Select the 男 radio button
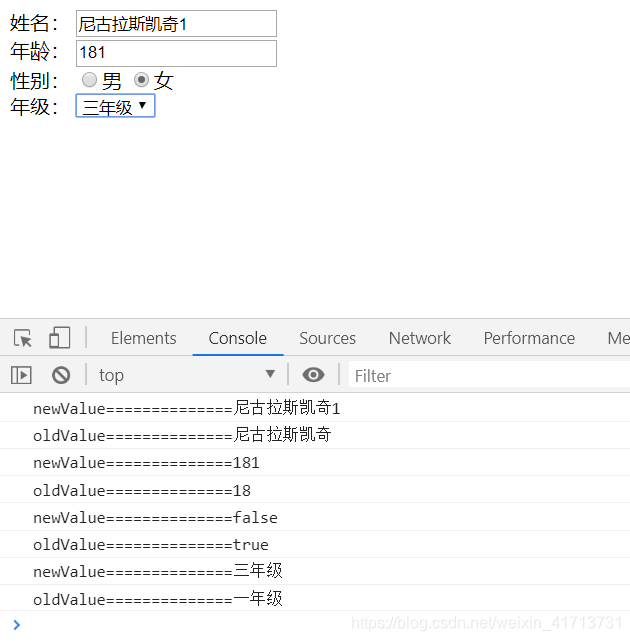 tap(89, 80)
